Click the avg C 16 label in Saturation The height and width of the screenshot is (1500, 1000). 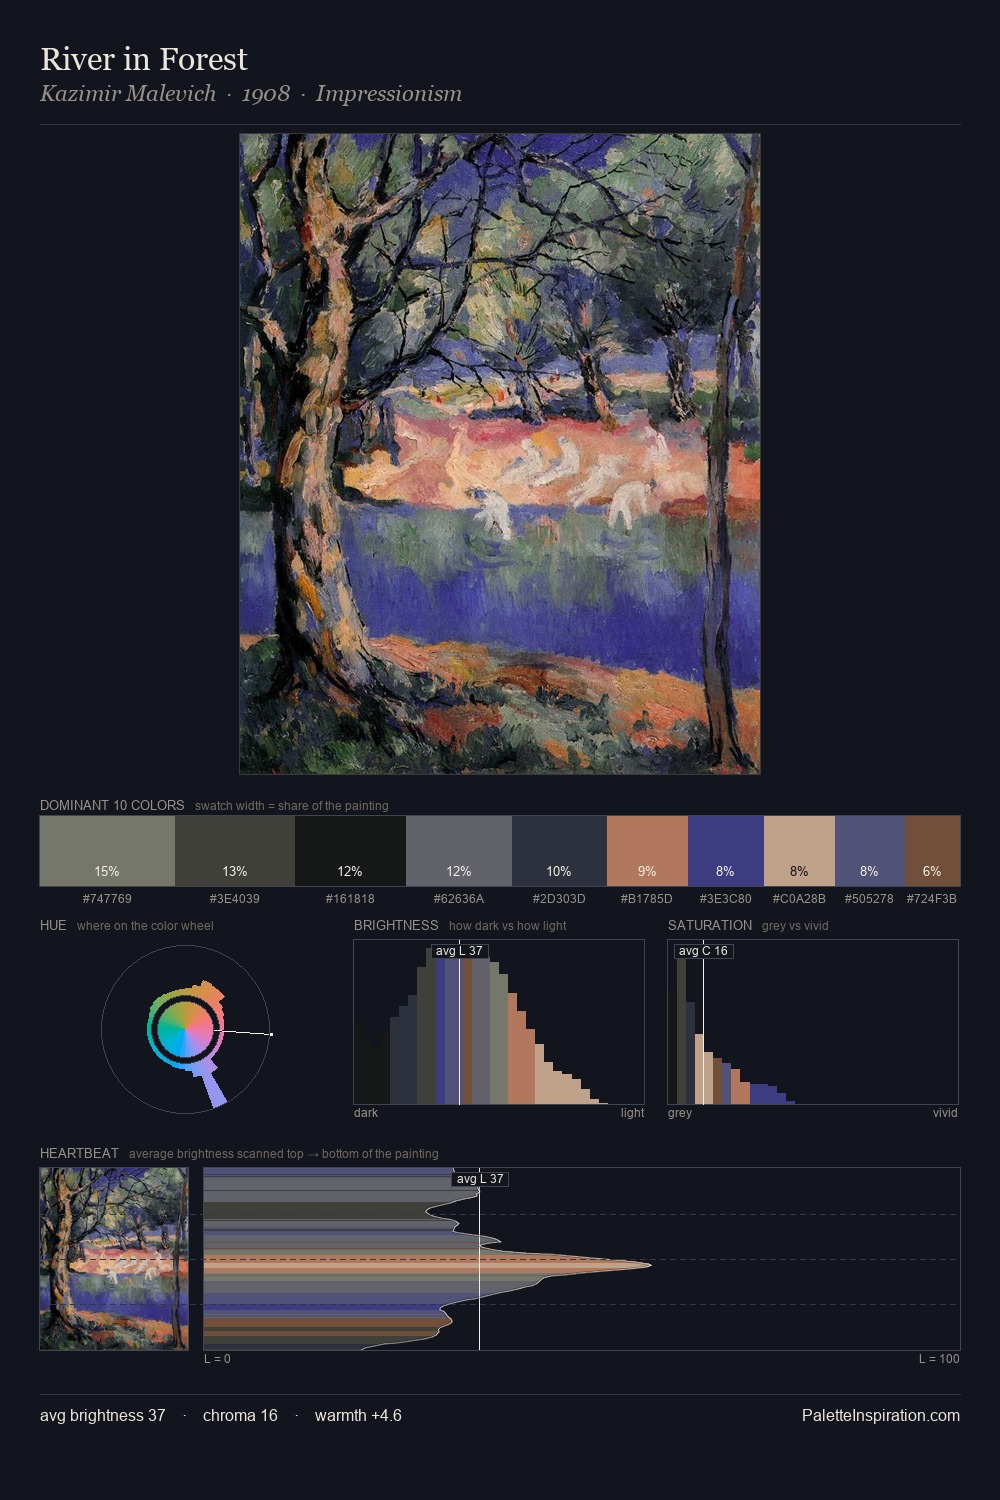[703, 951]
